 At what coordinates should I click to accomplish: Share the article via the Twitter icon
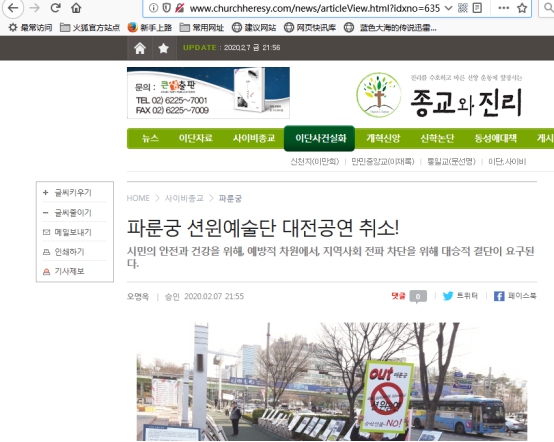click(448, 296)
